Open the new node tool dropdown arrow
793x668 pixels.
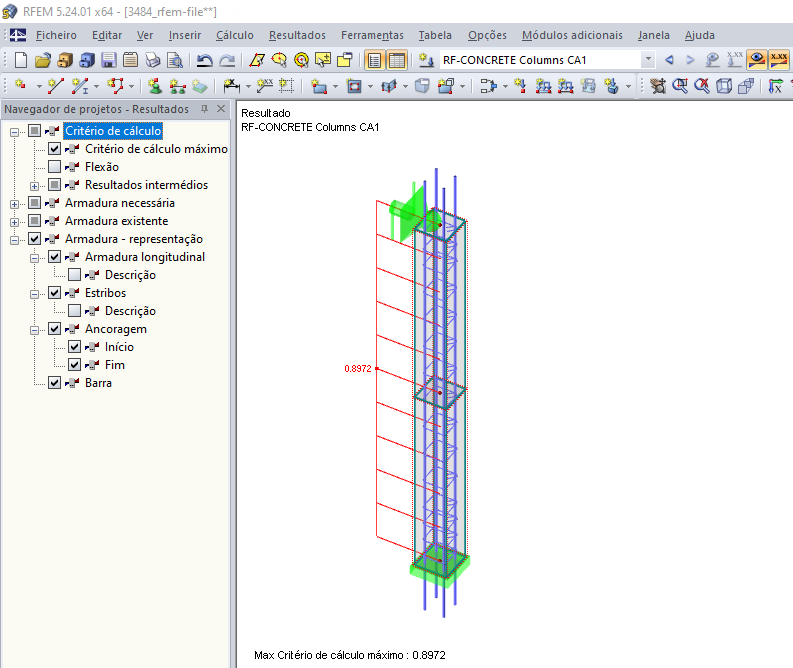coord(39,86)
